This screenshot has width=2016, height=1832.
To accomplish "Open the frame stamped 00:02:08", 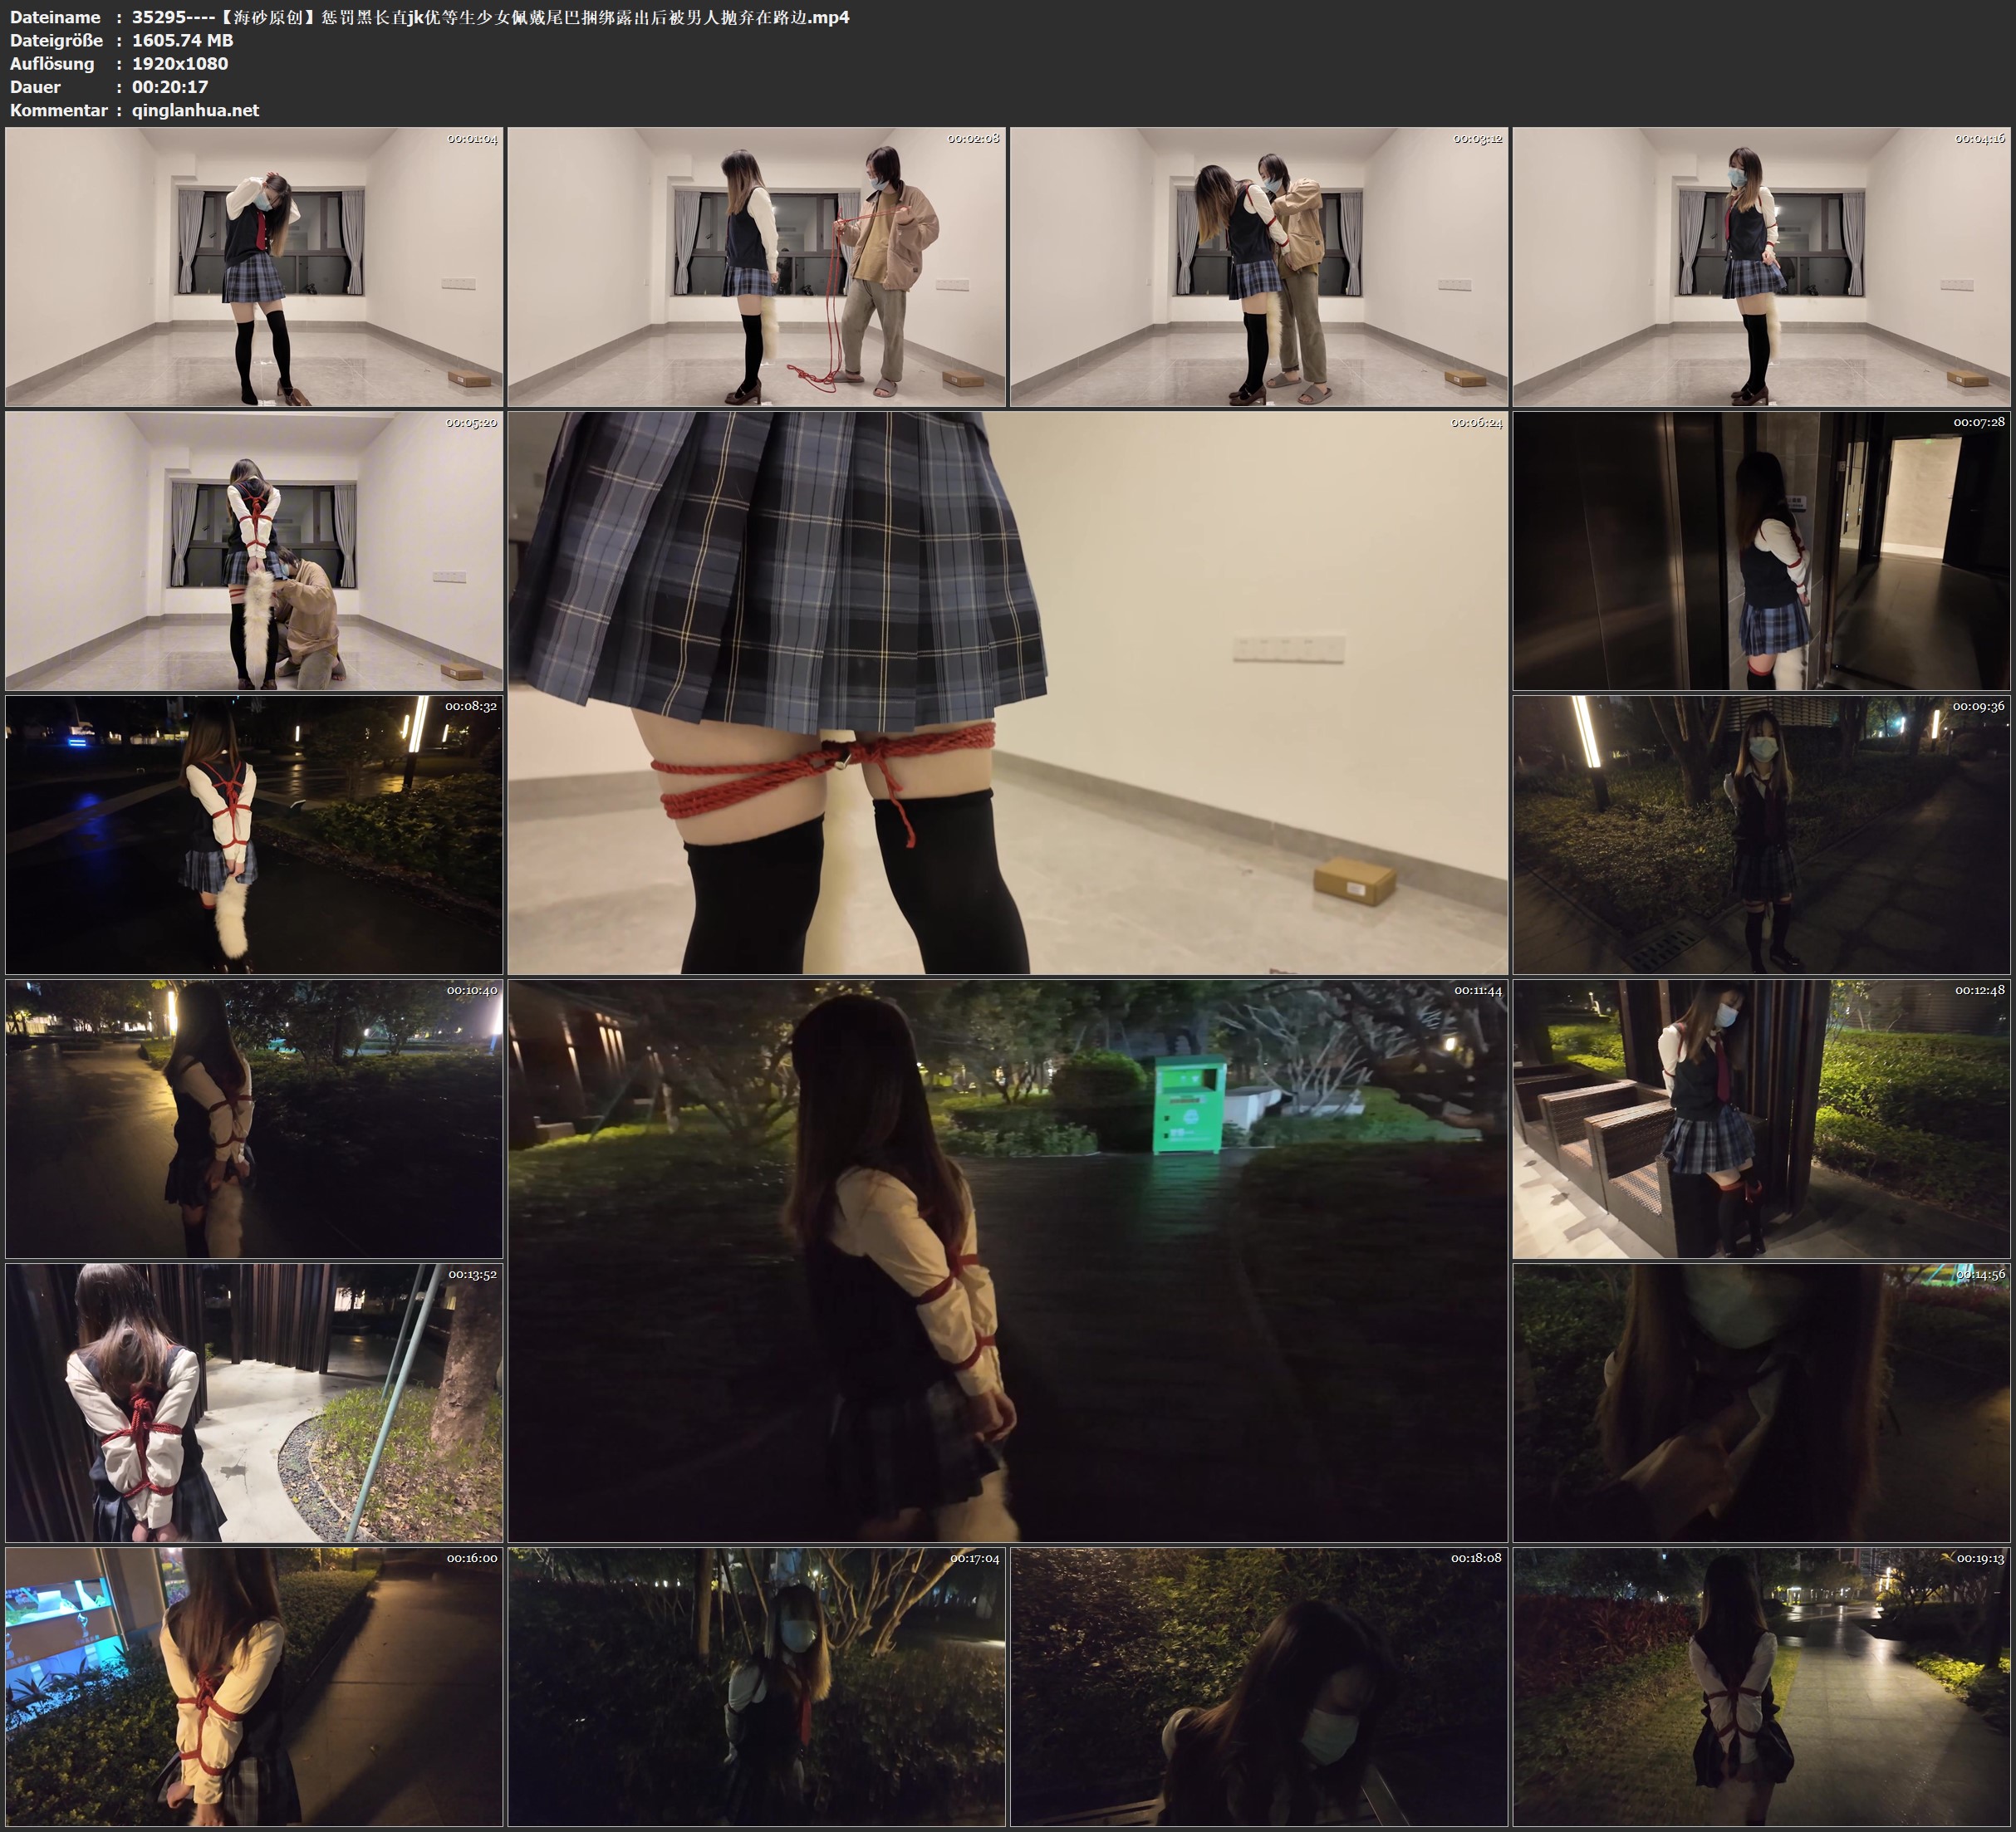I will [x=756, y=266].
